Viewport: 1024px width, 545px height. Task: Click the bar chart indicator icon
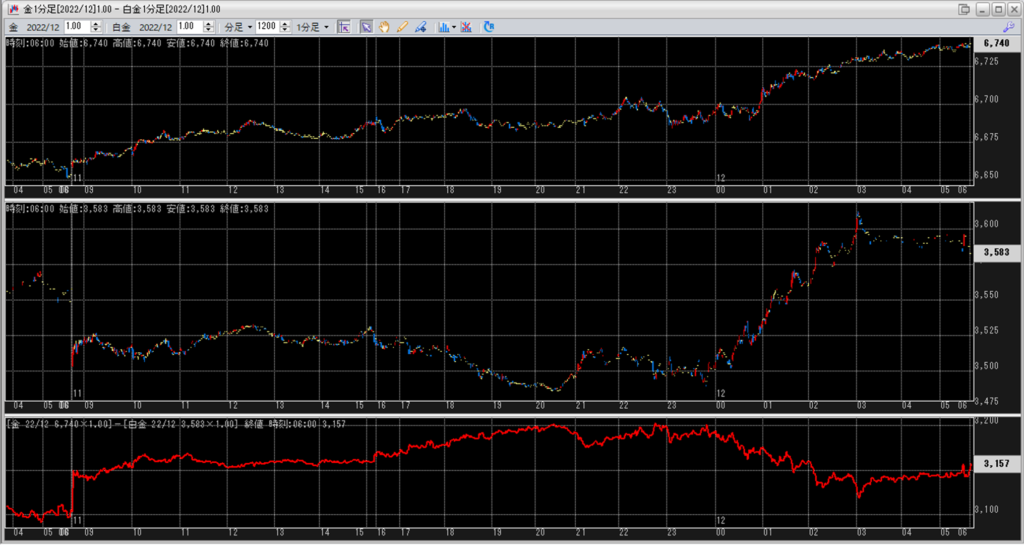click(442, 26)
